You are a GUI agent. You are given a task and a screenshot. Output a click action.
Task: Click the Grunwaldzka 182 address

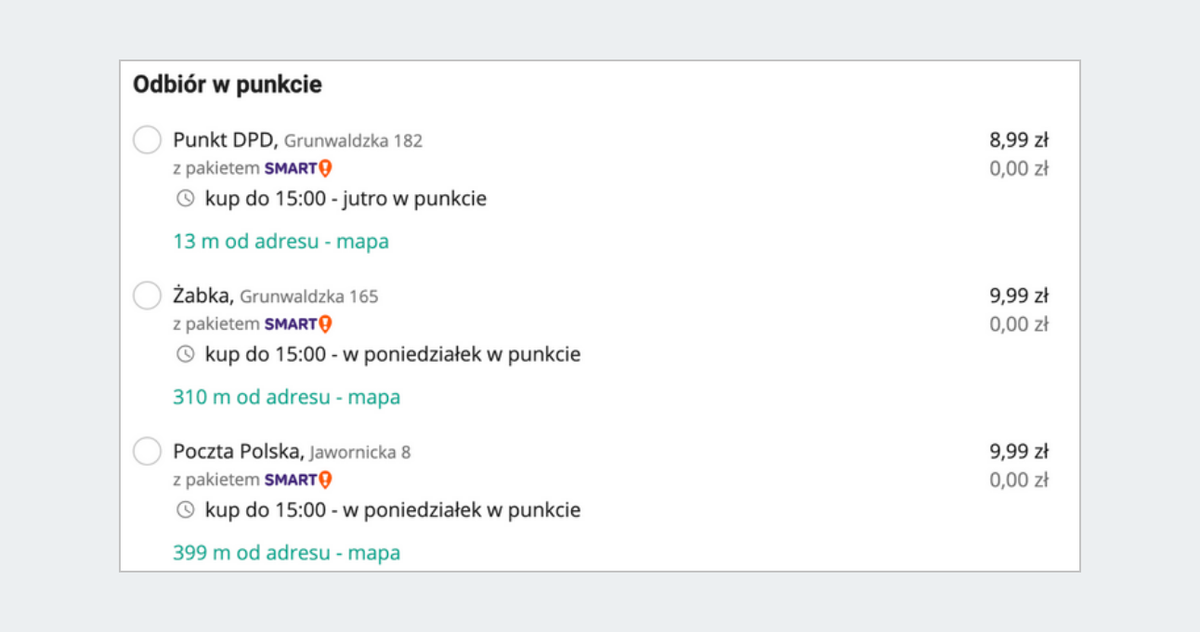[x=353, y=141]
